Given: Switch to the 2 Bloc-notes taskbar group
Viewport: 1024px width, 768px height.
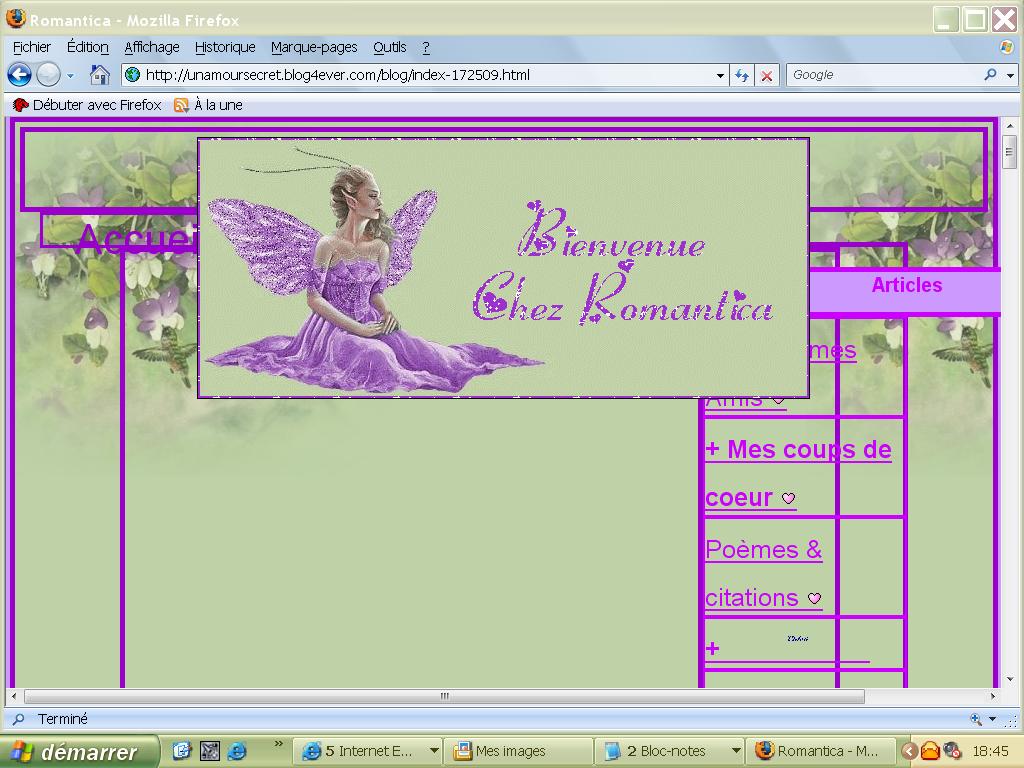Looking at the screenshot, I should (x=670, y=751).
